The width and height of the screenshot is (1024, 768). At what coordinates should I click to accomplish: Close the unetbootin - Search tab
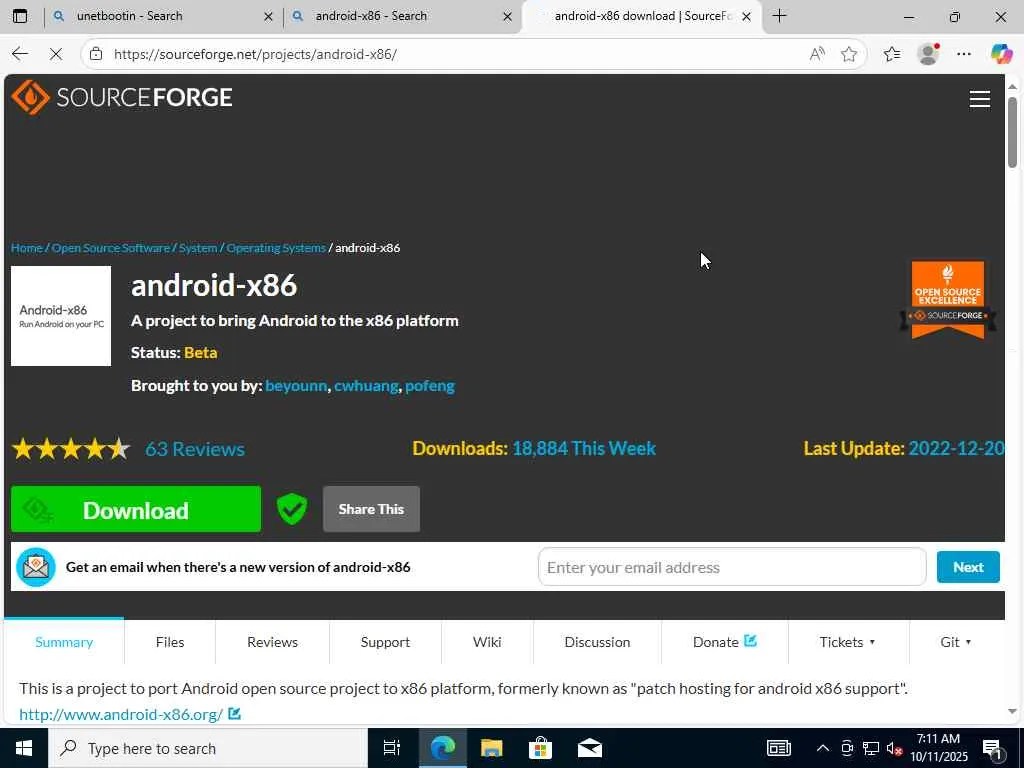pyautogui.click(x=268, y=16)
